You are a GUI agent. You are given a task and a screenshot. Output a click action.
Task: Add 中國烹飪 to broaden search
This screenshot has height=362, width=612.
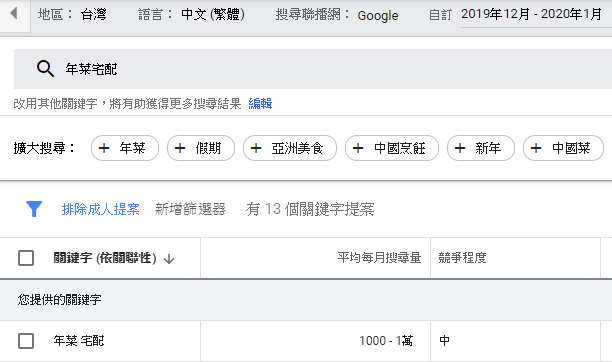tap(392, 148)
